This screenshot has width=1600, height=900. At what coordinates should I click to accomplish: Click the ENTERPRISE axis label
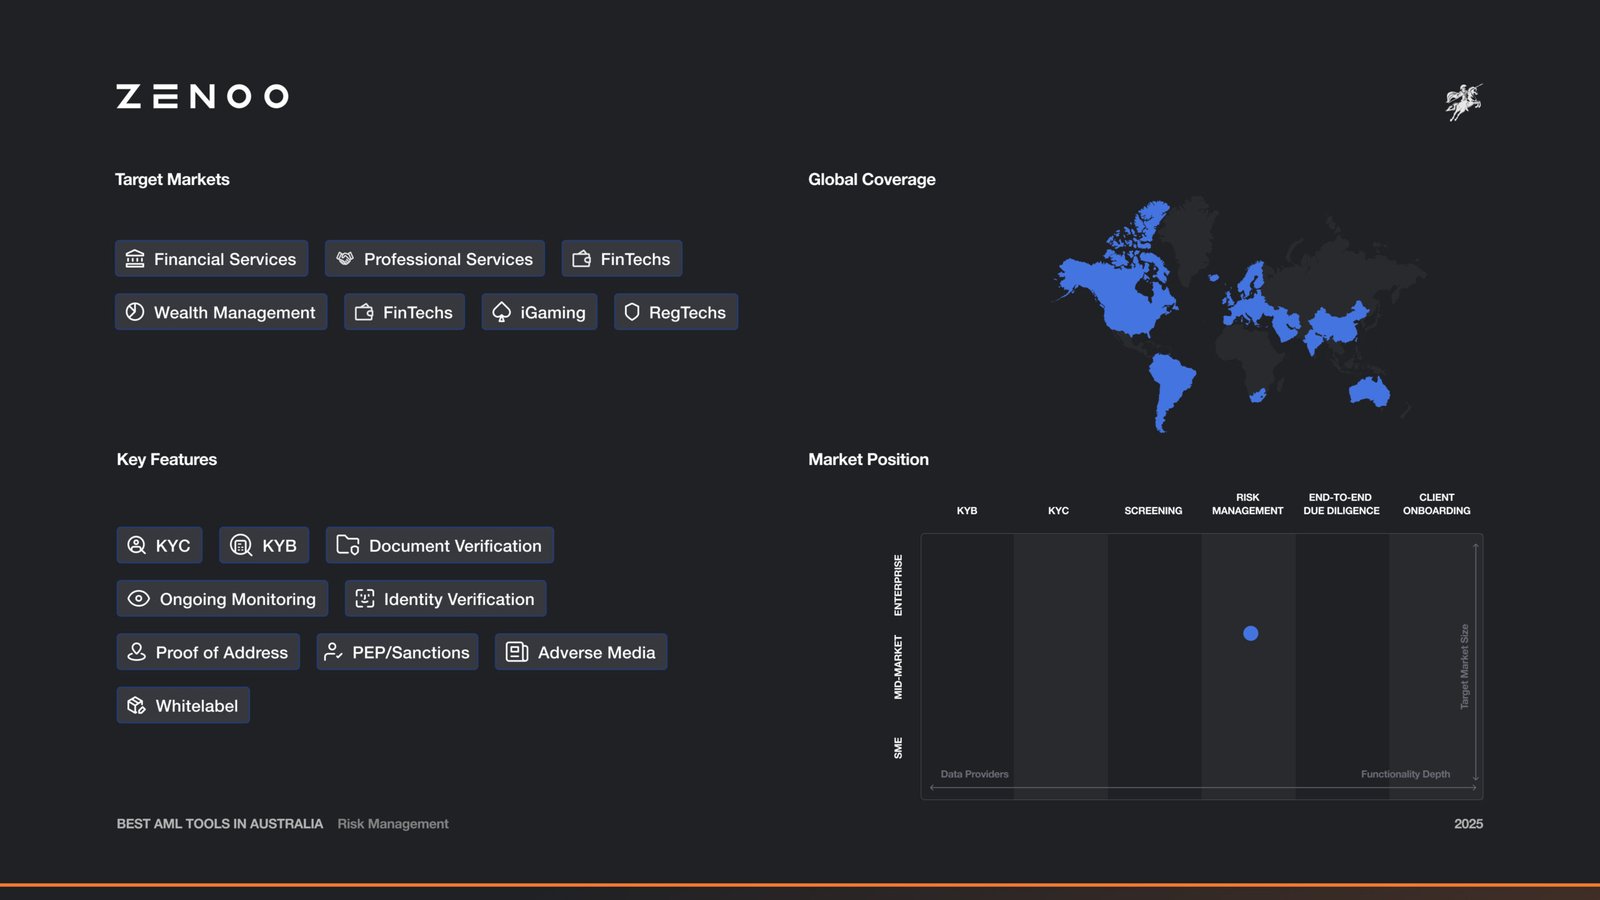(x=898, y=585)
